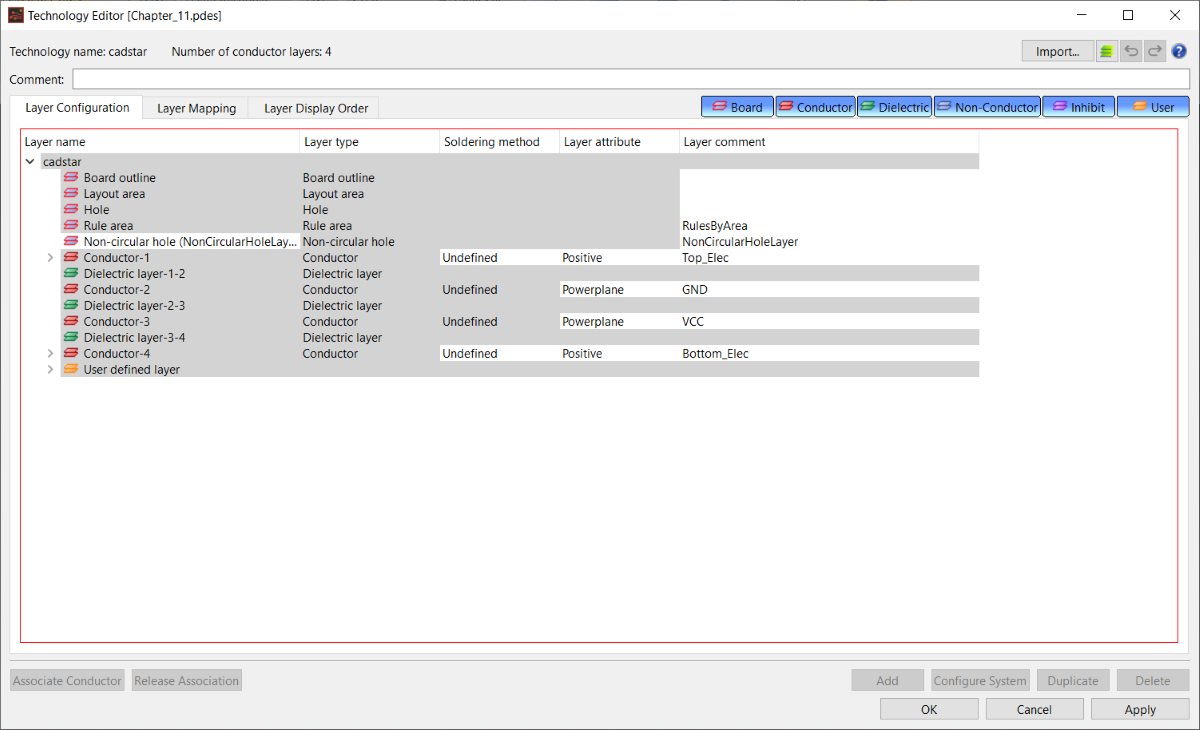1200x730 pixels.
Task: Click the undo arrow icon
Action: [1131, 51]
